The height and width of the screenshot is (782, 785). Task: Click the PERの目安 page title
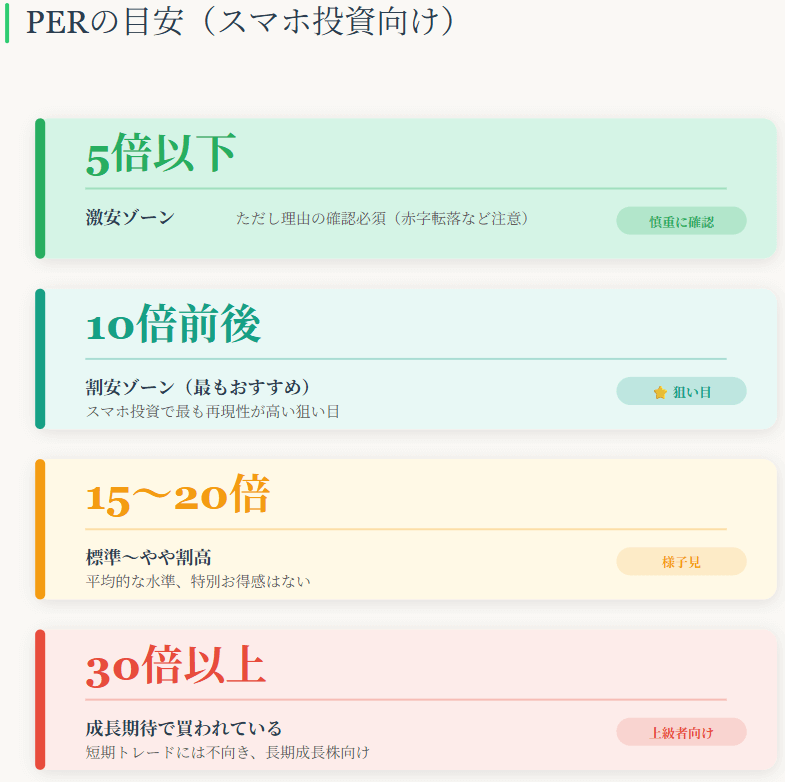240,22
